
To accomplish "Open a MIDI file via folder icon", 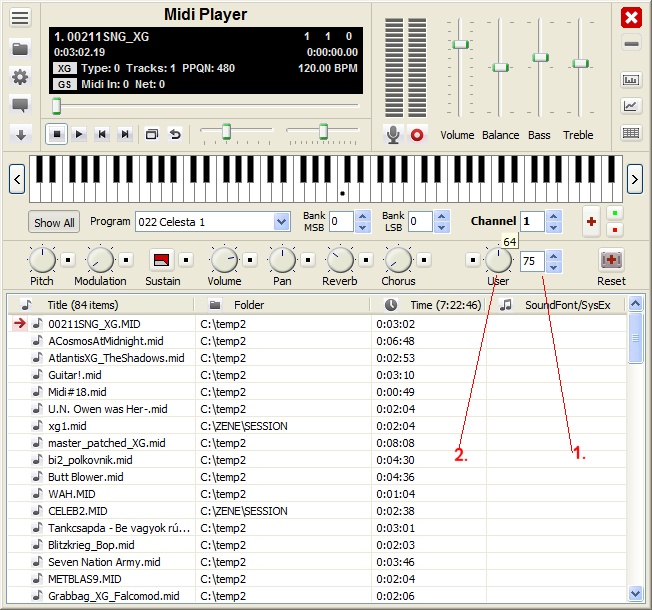I will pyautogui.click(x=20, y=49).
